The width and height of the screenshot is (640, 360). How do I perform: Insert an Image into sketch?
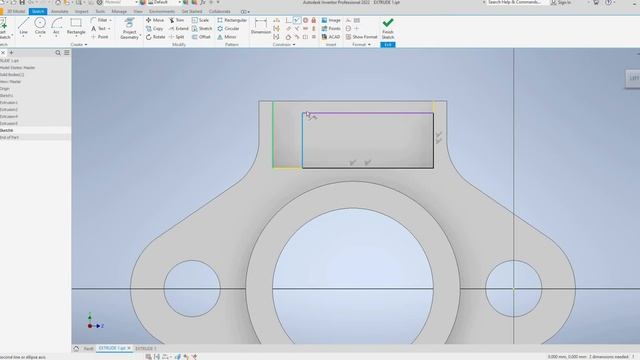tap(331, 20)
